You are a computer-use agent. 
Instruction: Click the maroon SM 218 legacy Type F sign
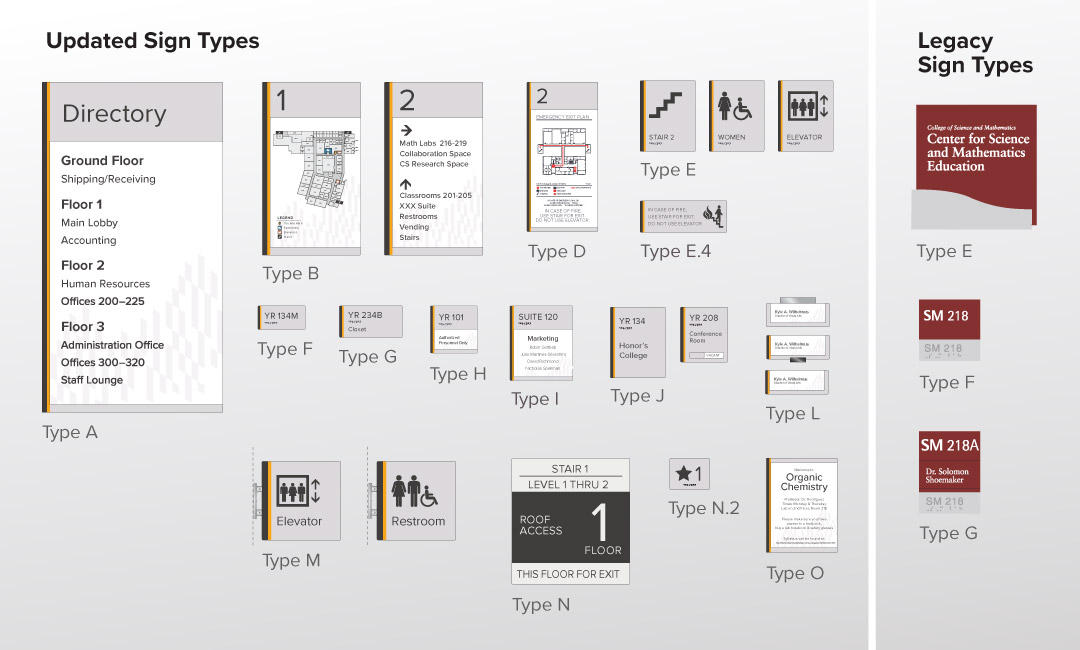coord(949,317)
